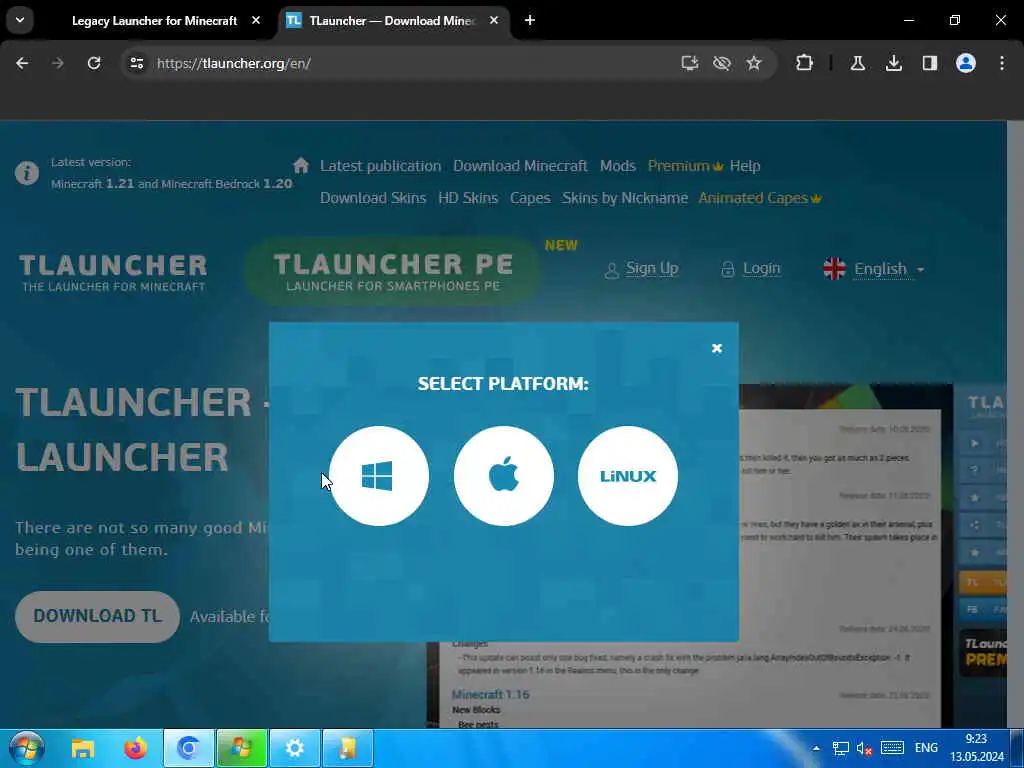Open the Mods menu link
The image size is (1024, 768).
[618, 166]
